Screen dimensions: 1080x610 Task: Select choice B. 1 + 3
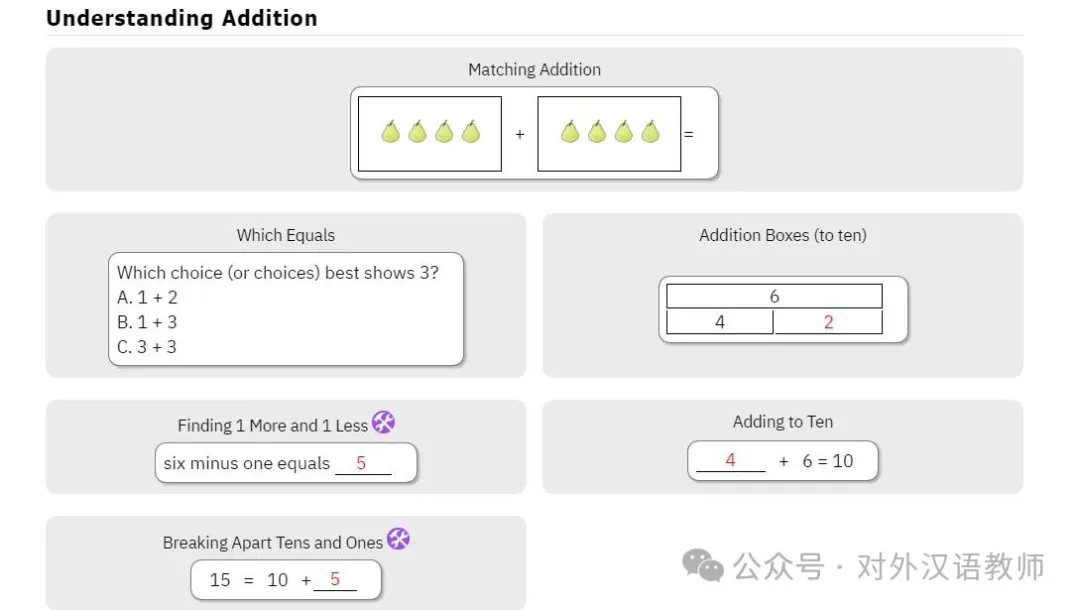click(x=147, y=322)
